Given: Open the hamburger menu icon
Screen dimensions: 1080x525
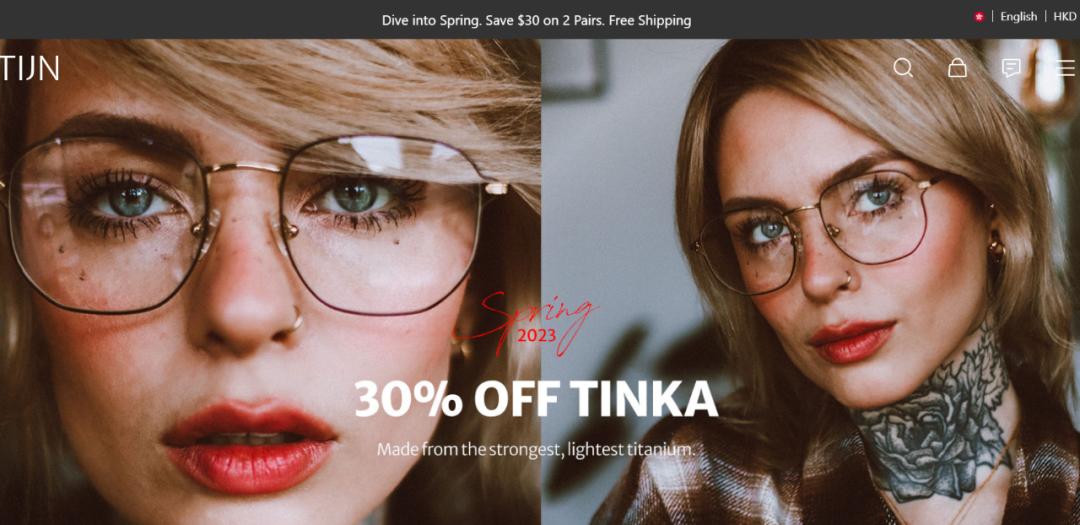Looking at the screenshot, I should (x=1066, y=68).
